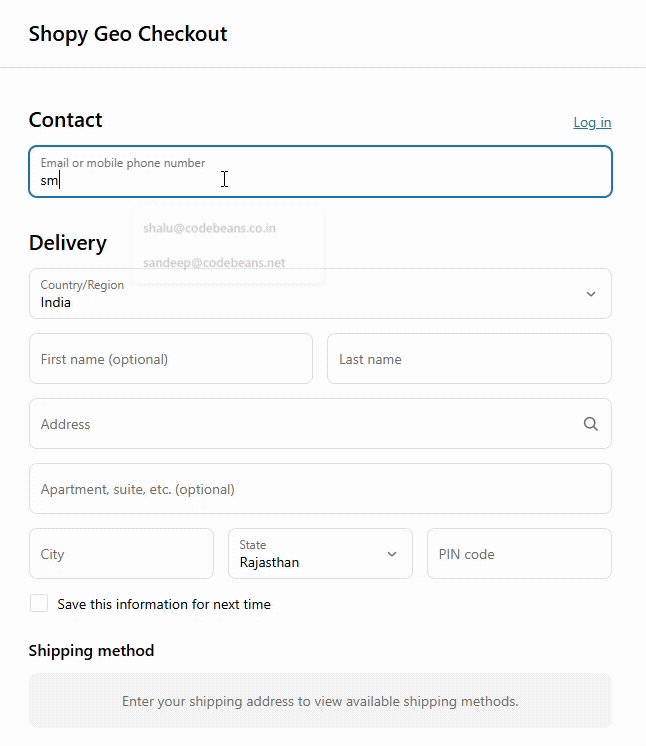Click the address search magnifier icon

[x=590, y=423]
